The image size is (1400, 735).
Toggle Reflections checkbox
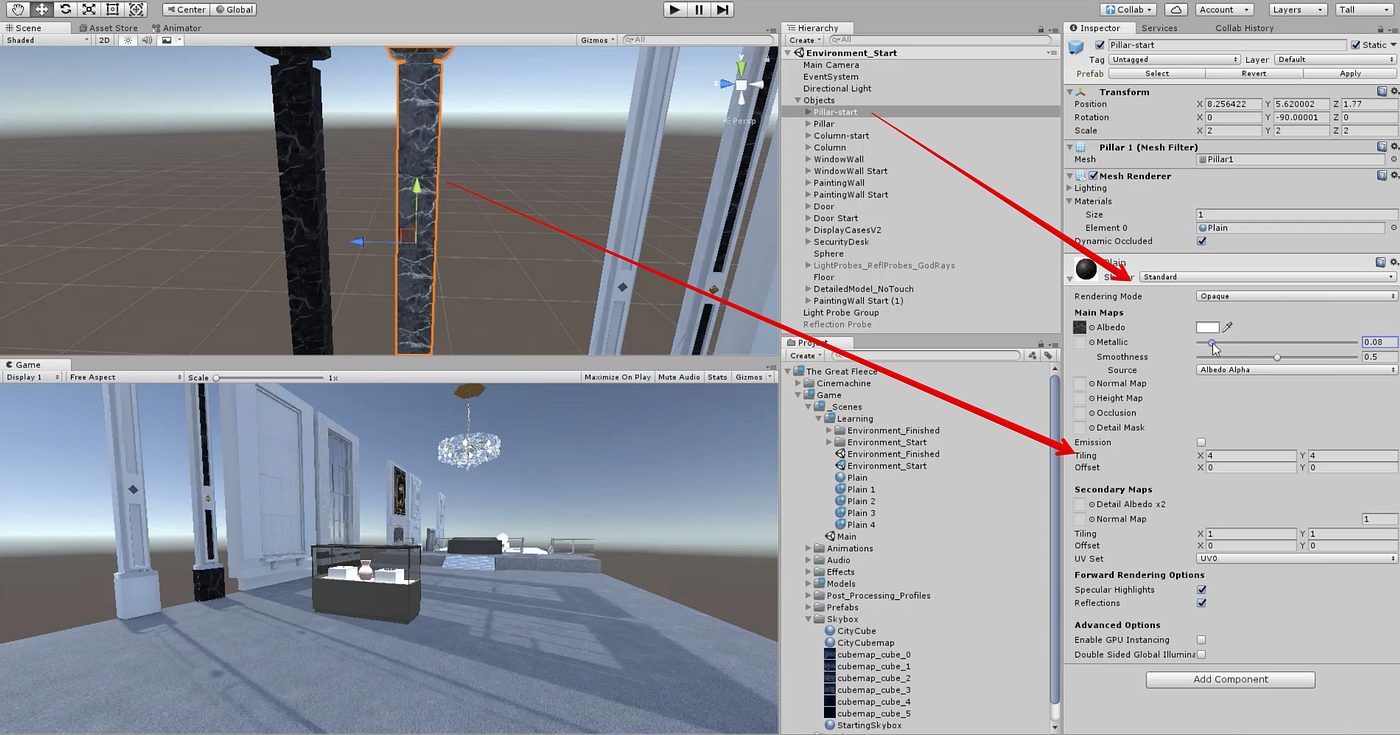(1201, 603)
